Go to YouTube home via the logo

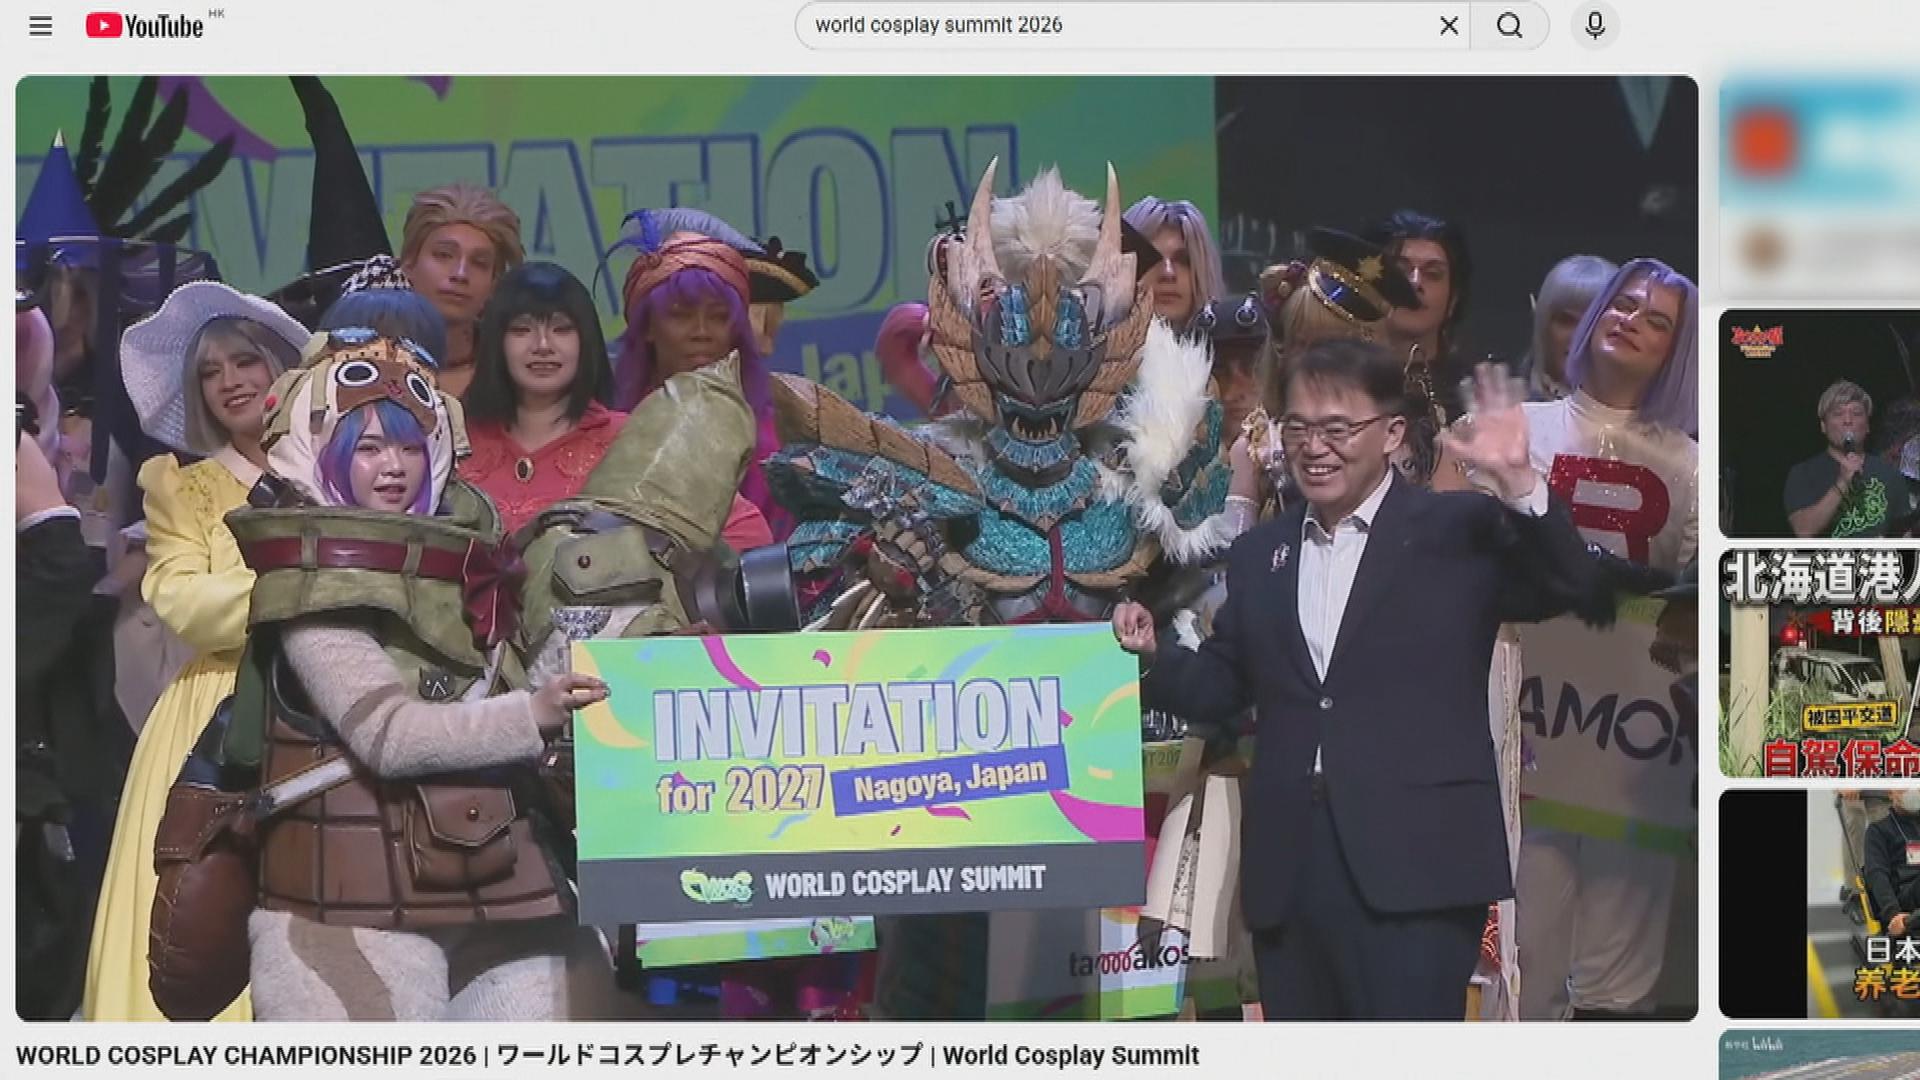click(x=145, y=25)
